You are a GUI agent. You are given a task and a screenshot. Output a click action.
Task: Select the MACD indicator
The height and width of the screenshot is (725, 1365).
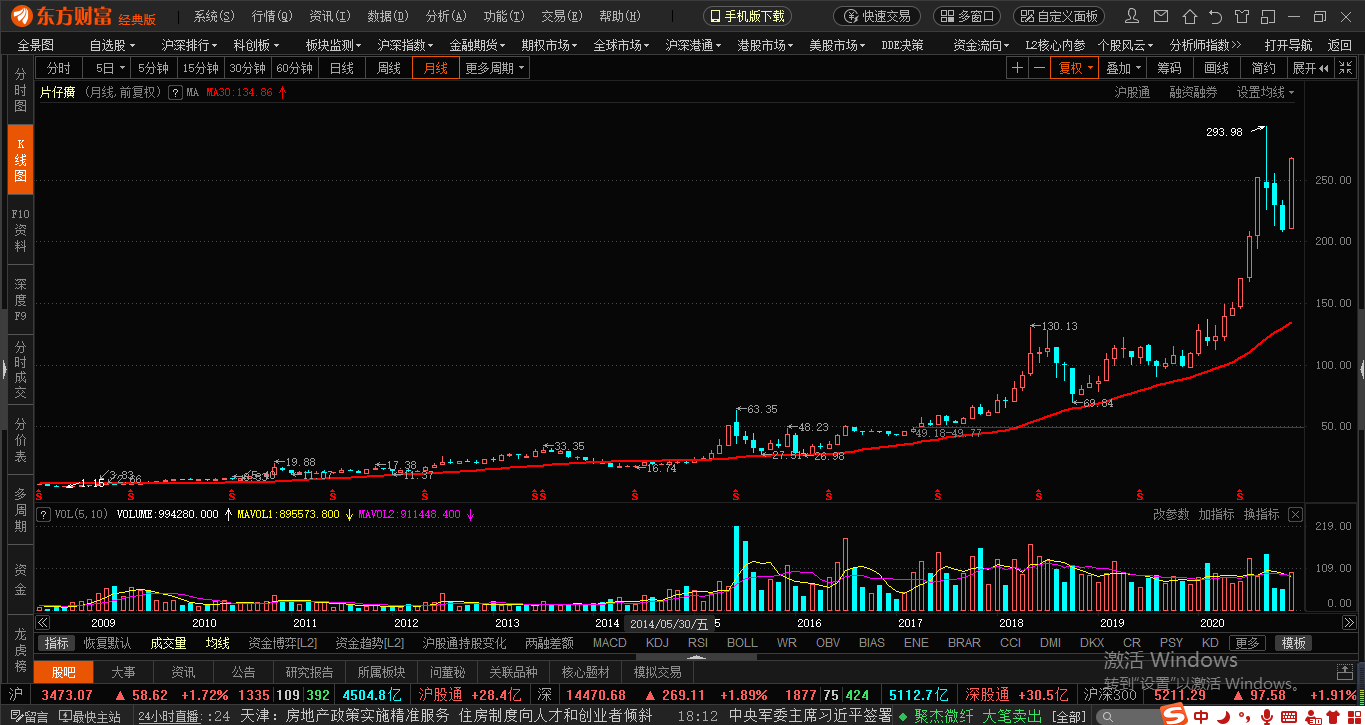[610, 643]
